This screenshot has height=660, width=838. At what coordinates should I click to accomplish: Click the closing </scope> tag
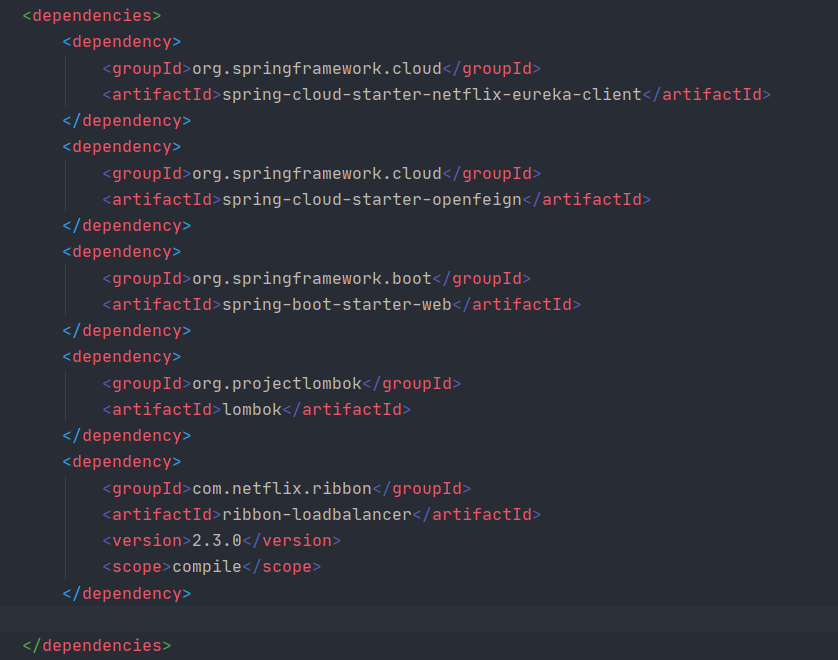282,567
